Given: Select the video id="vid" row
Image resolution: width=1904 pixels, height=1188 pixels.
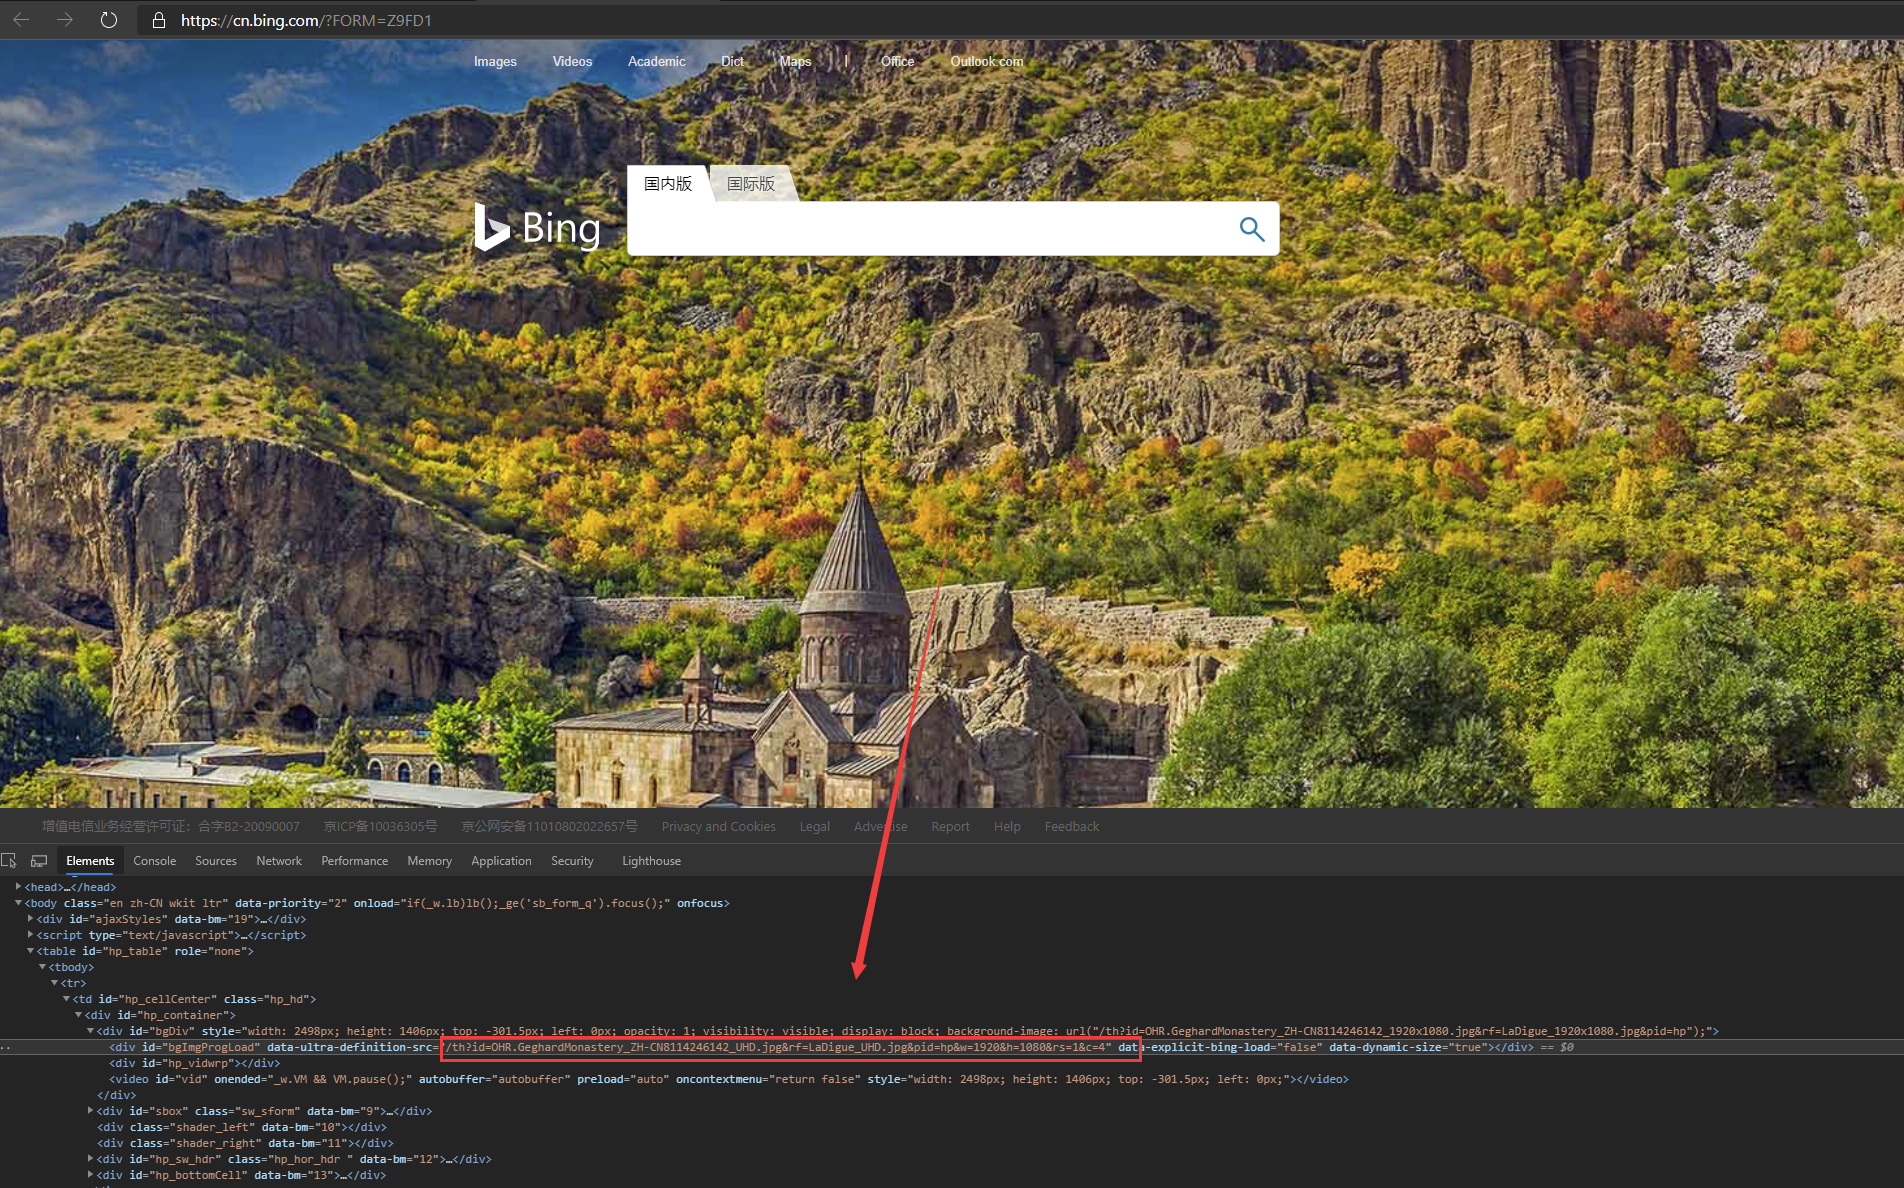Looking at the screenshot, I should (729, 1079).
